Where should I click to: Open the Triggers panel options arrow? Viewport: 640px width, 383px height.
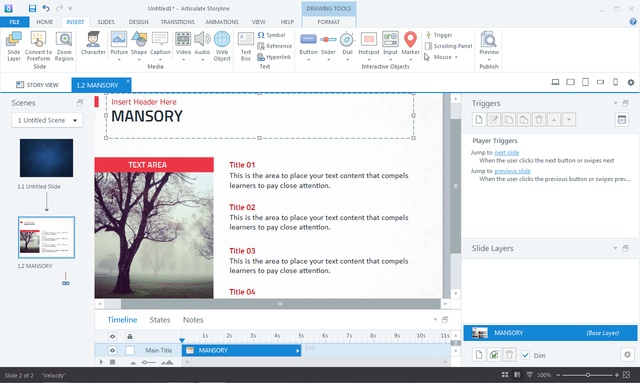(615, 103)
